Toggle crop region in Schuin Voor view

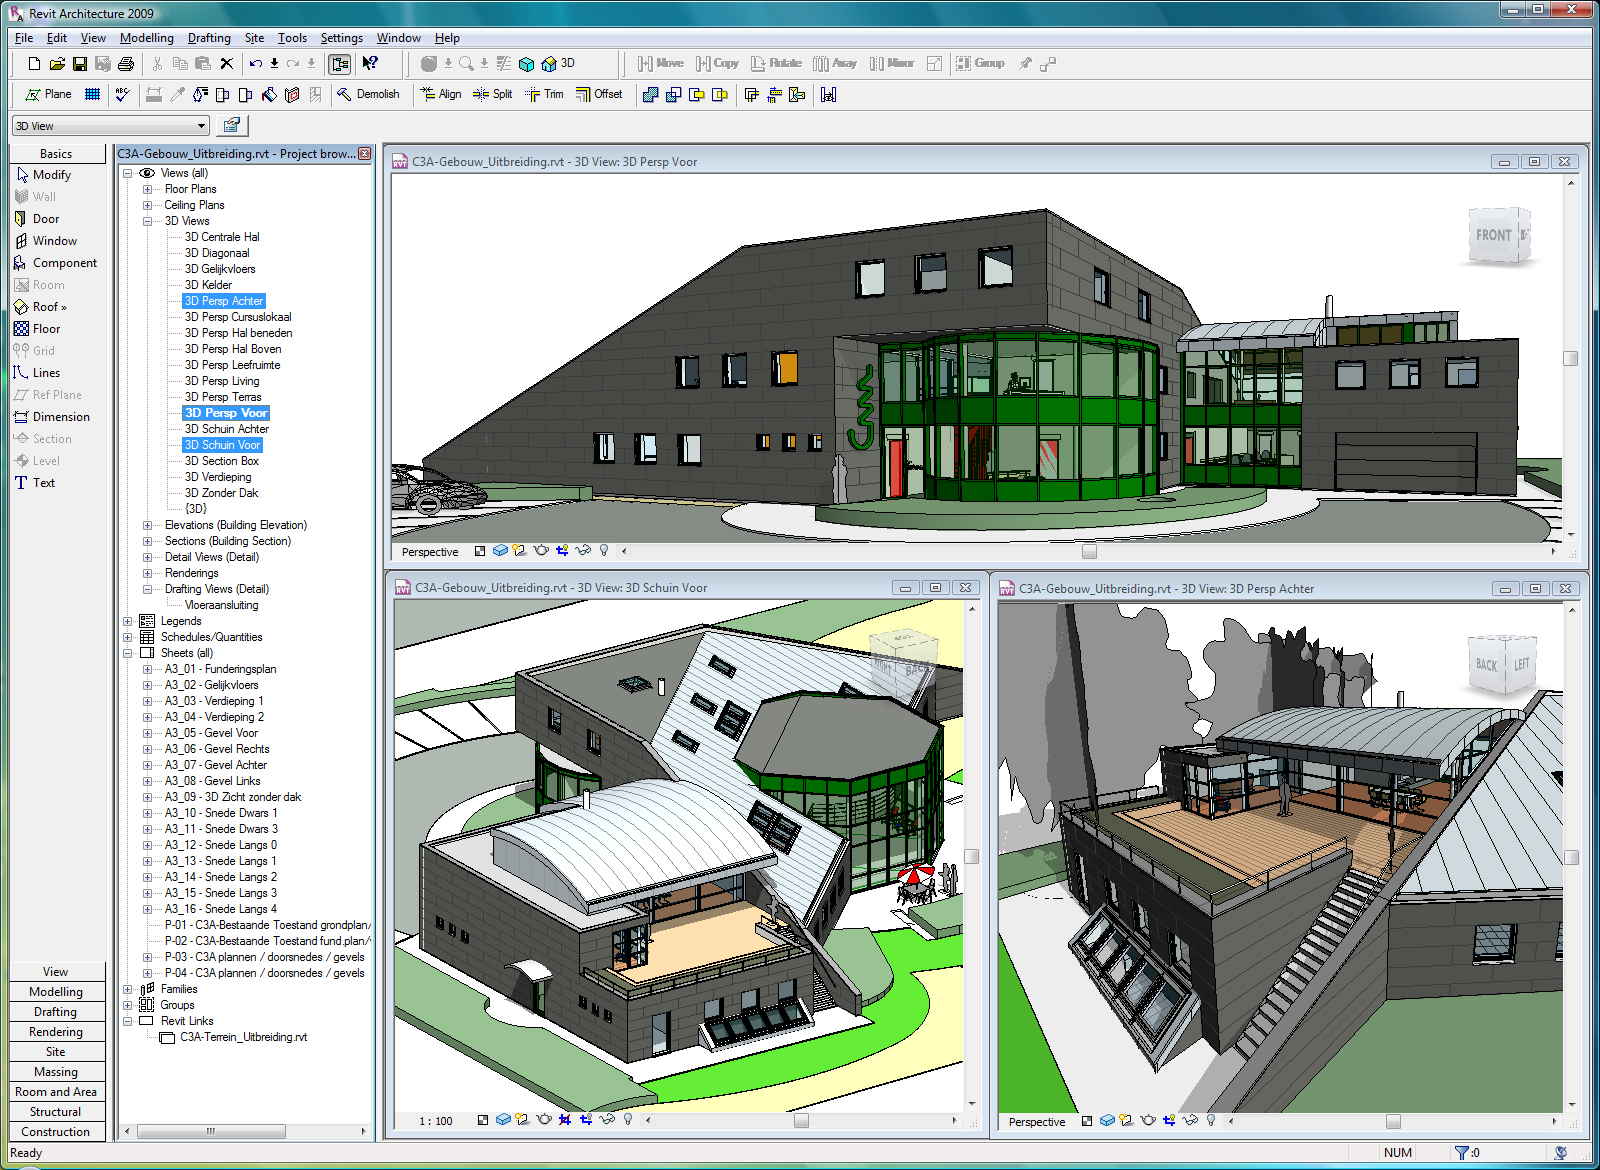pyautogui.click(x=586, y=1120)
